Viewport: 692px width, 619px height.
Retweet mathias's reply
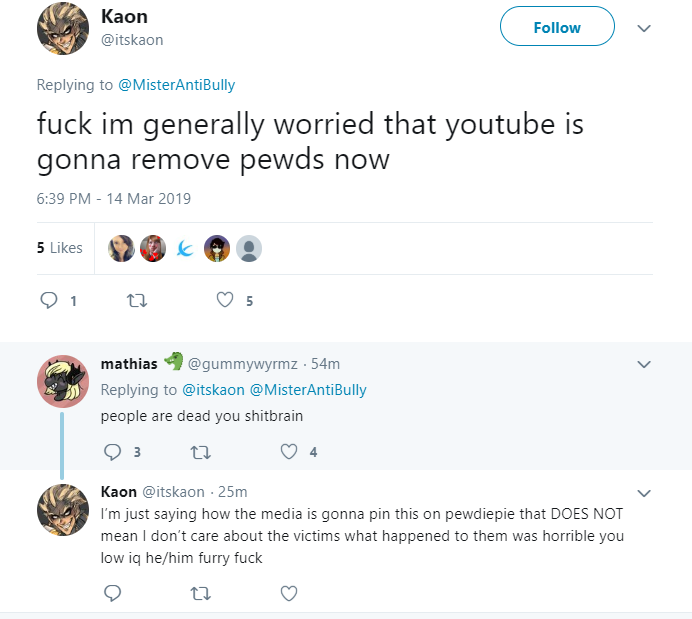point(200,452)
